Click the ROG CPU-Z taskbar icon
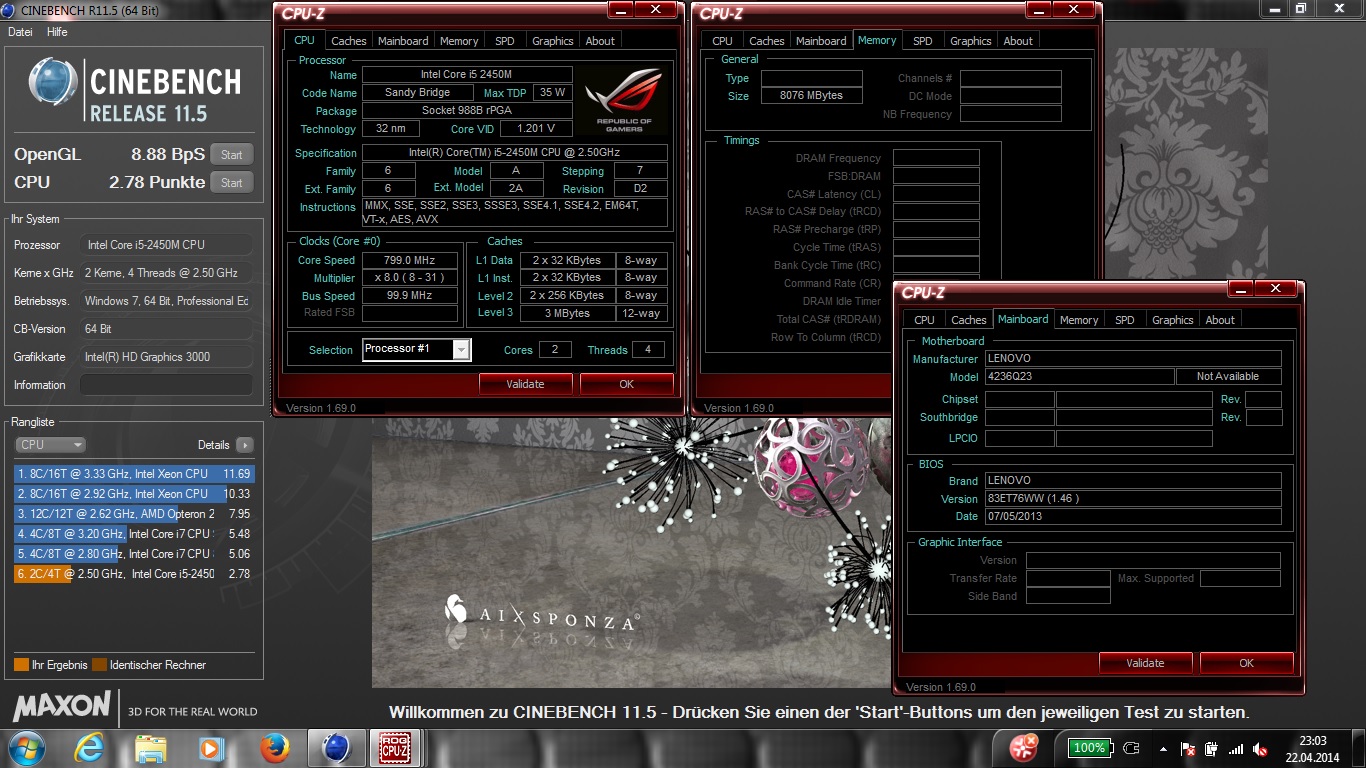Screen dimensions: 1366x768 [x=393, y=748]
